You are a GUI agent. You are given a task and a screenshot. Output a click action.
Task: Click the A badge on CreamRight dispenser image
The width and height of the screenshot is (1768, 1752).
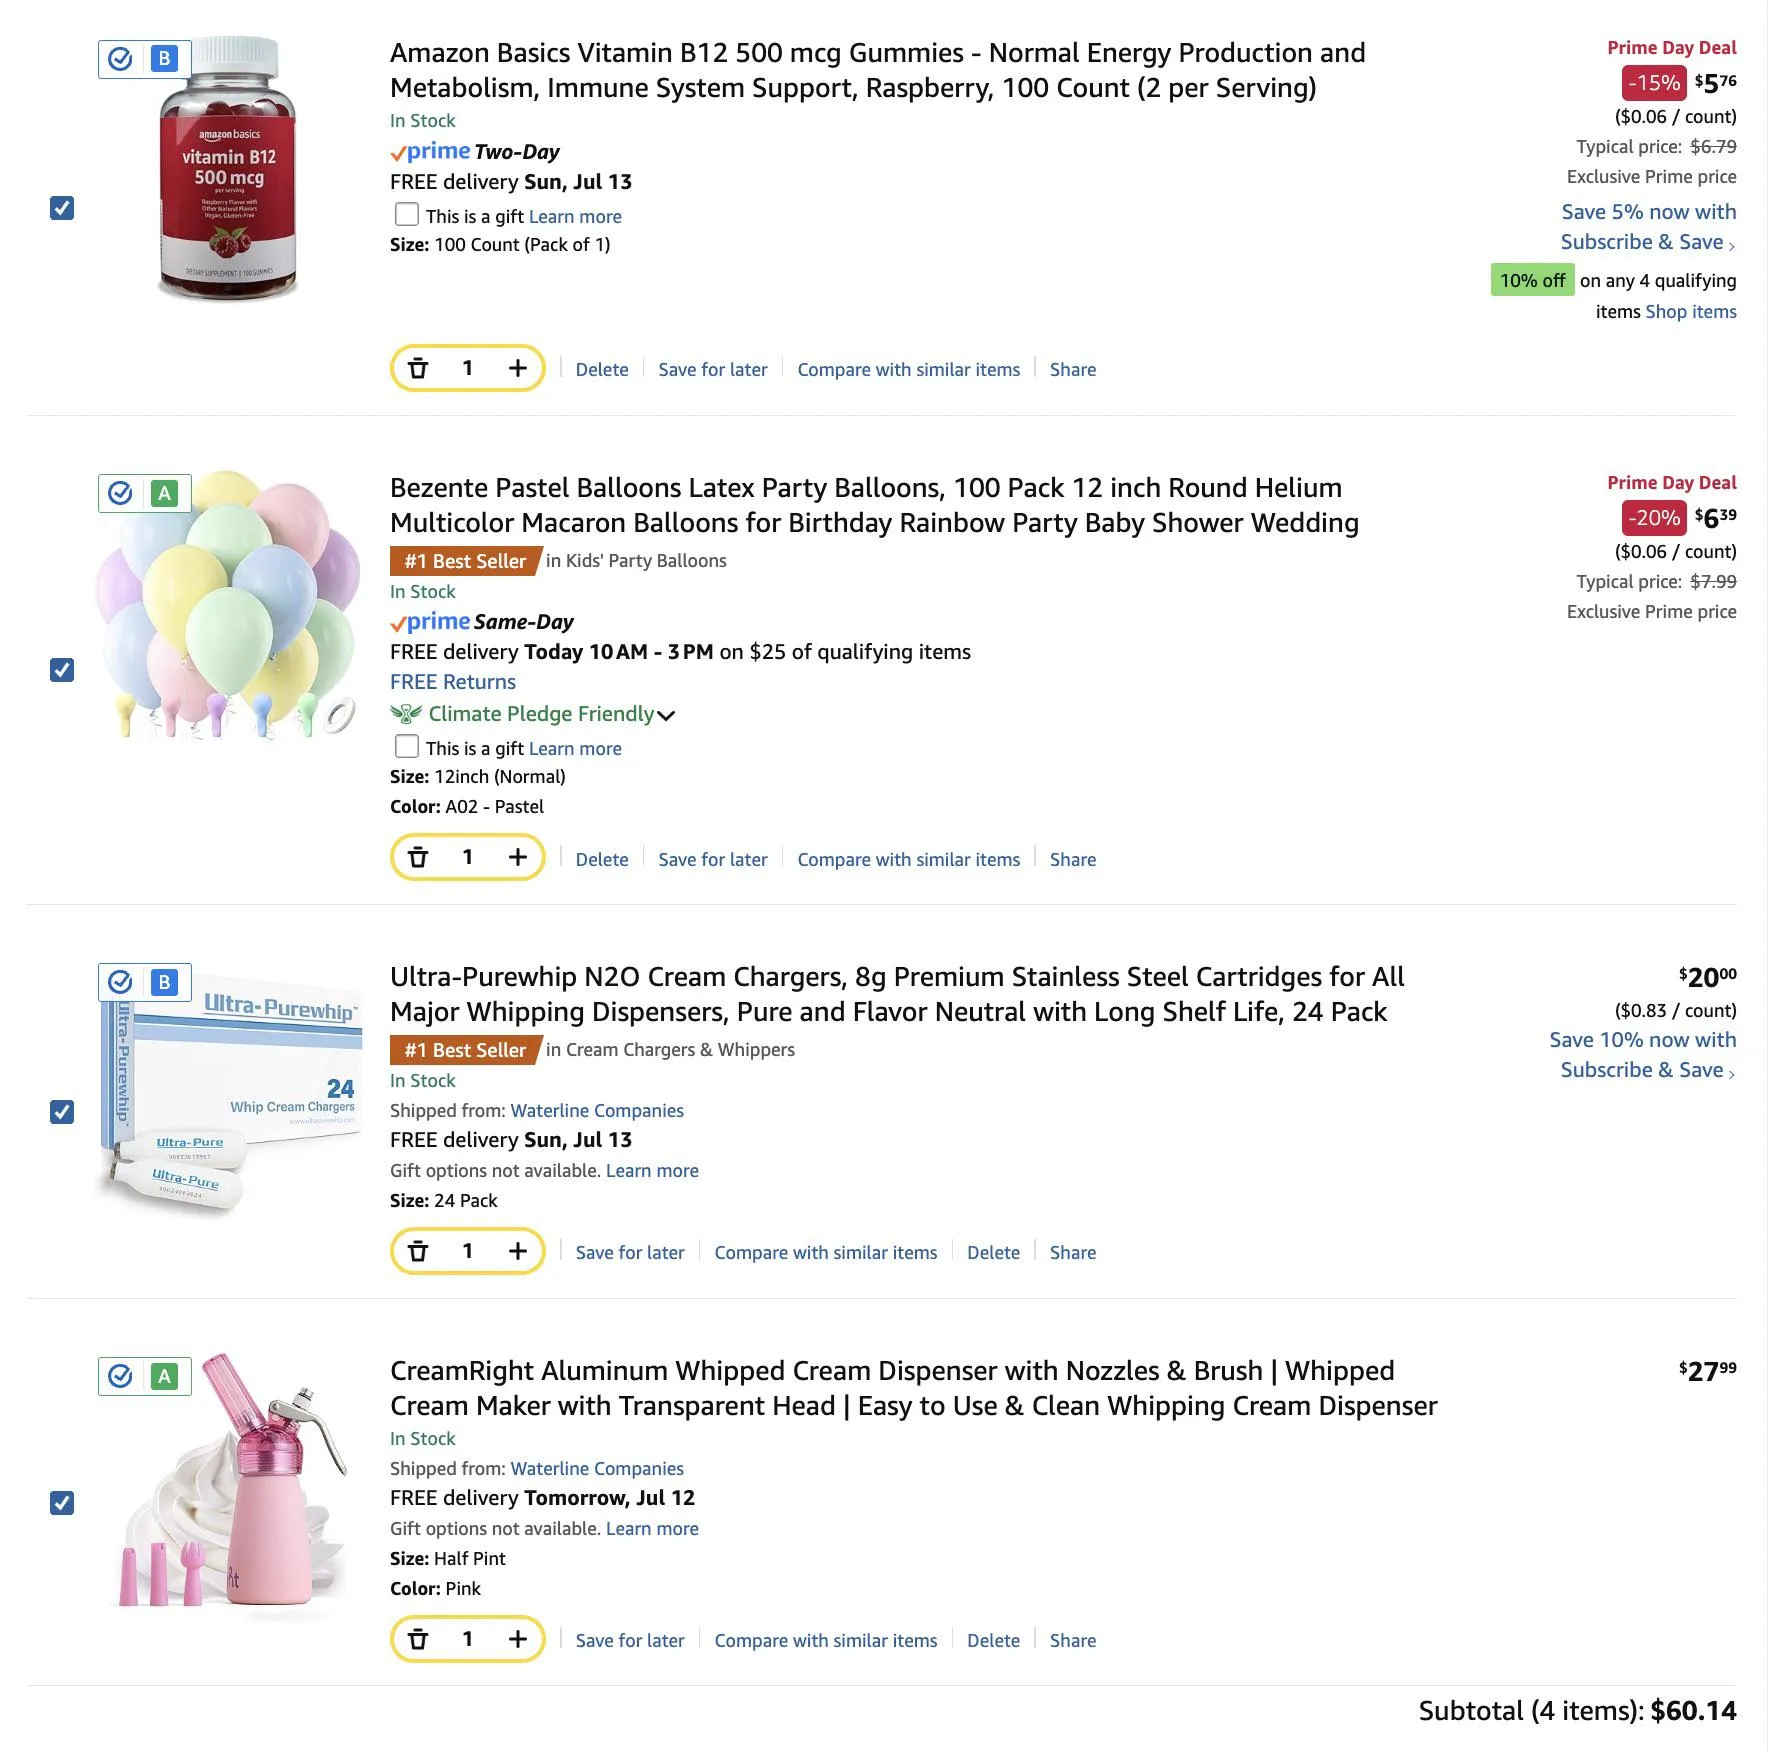coord(165,1377)
